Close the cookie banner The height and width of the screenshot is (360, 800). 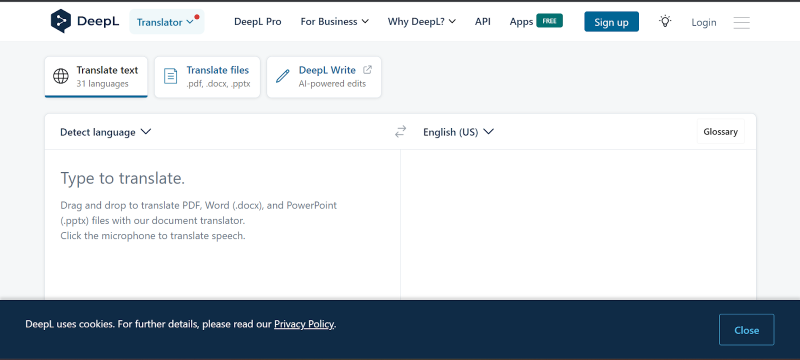click(746, 330)
